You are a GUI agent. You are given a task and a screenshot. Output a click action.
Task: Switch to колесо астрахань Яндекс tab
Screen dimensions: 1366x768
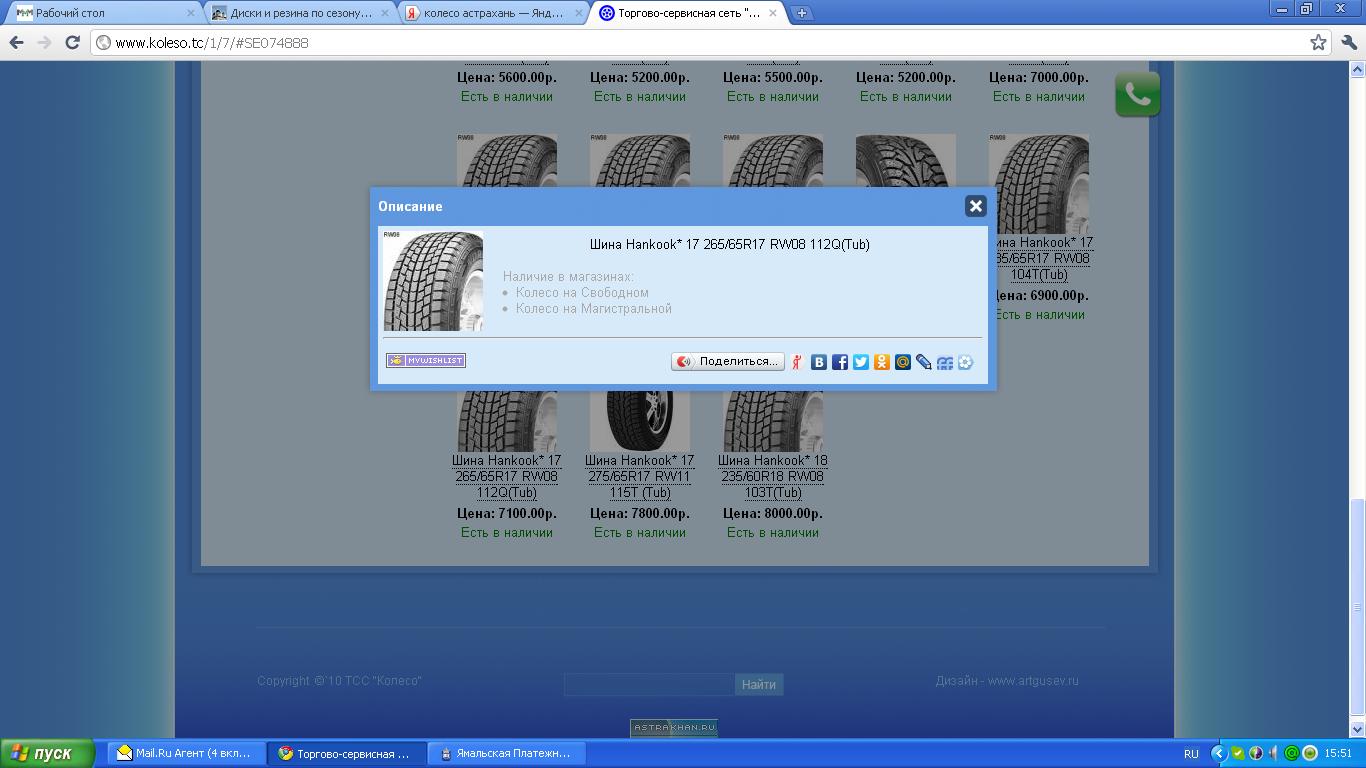[x=493, y=13]
